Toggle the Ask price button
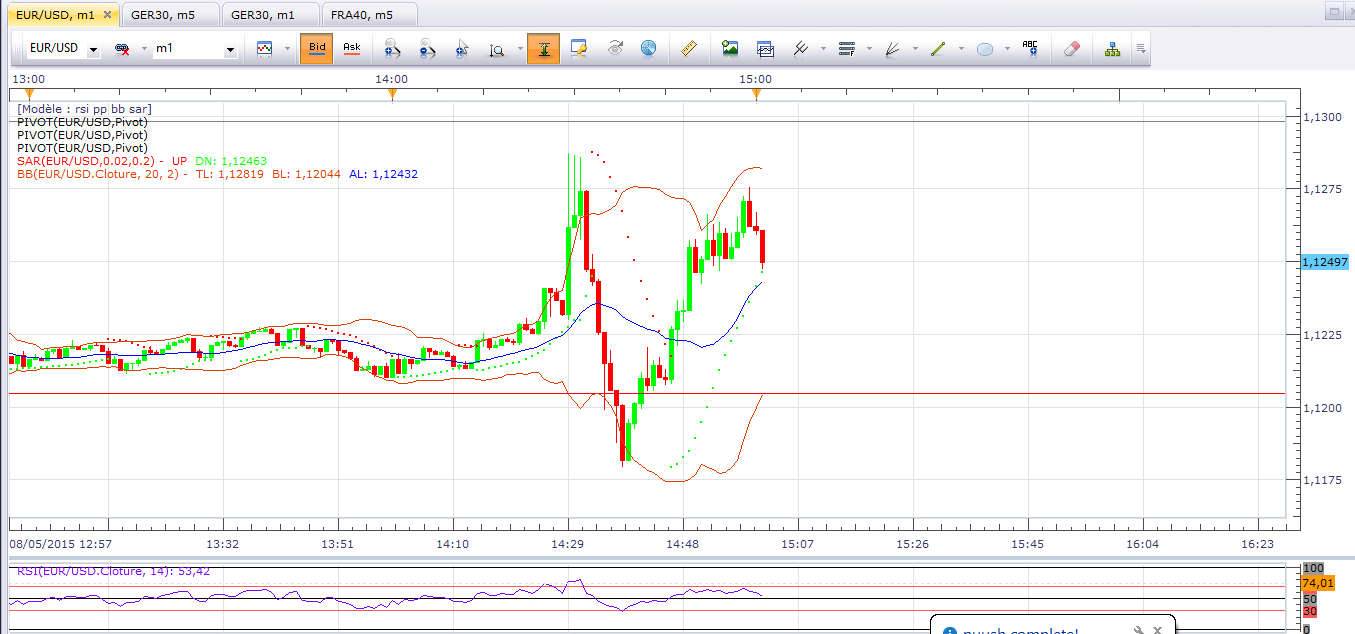Image resolution: width=1355 pixels, height=634 pixels. coord(352,48)
